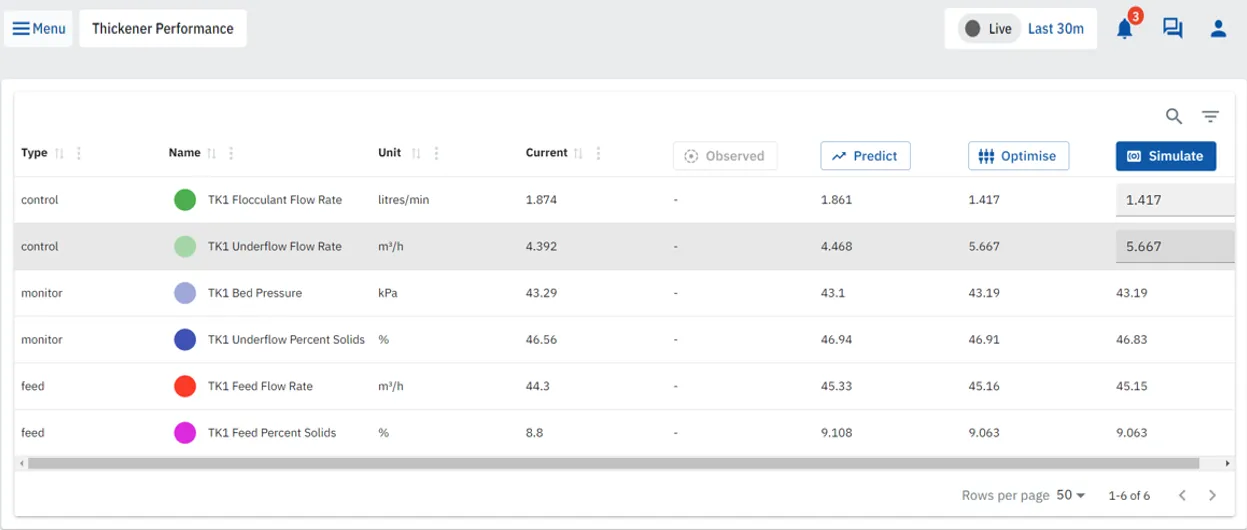This screenshot has width=1247, height=530.
Task: Open the Last 30m time range selector
Action: click(x=1056, y=29)
